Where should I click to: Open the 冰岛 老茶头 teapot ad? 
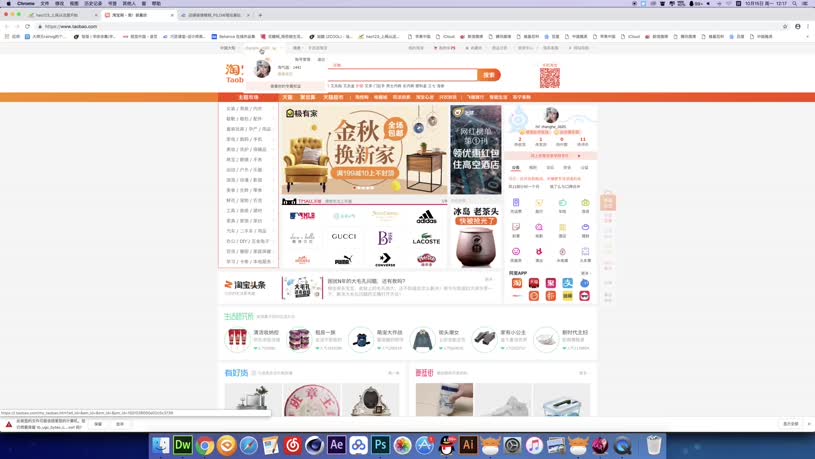click(x=476, y=237)
